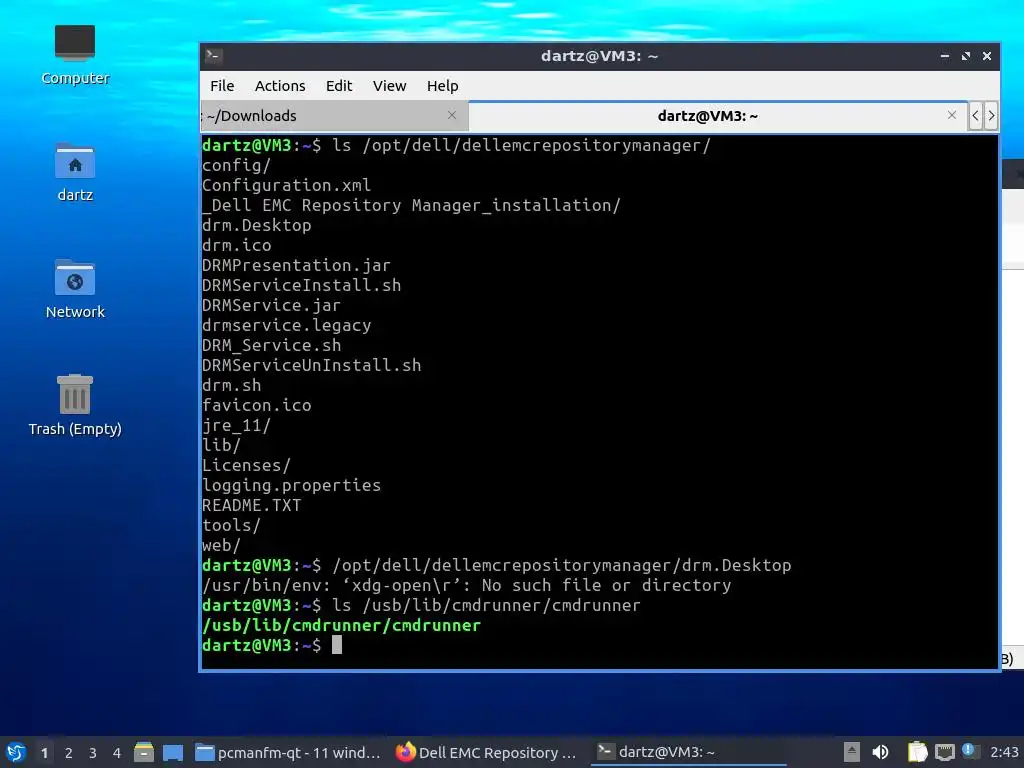The width and height of the screenshot is (1024, 768).
Task: Open the volume control tray icon
Action: click(x=880, y=752)
